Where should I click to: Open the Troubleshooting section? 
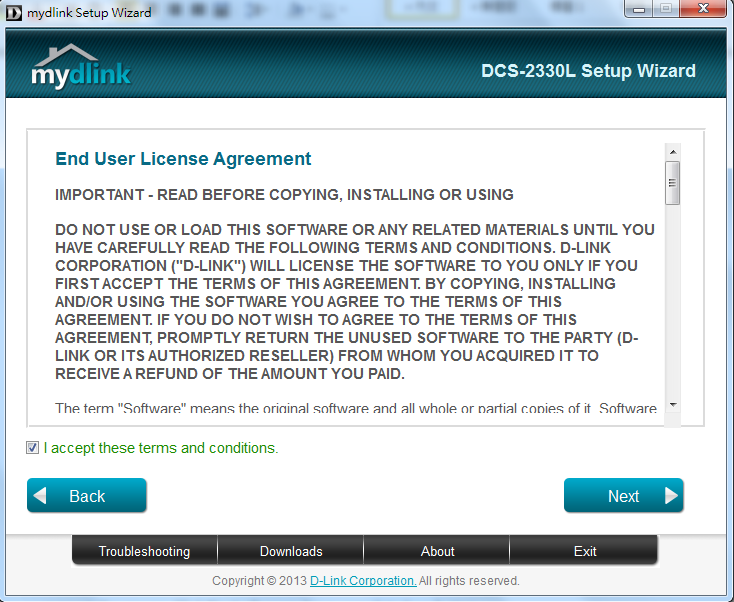[144, 551]
